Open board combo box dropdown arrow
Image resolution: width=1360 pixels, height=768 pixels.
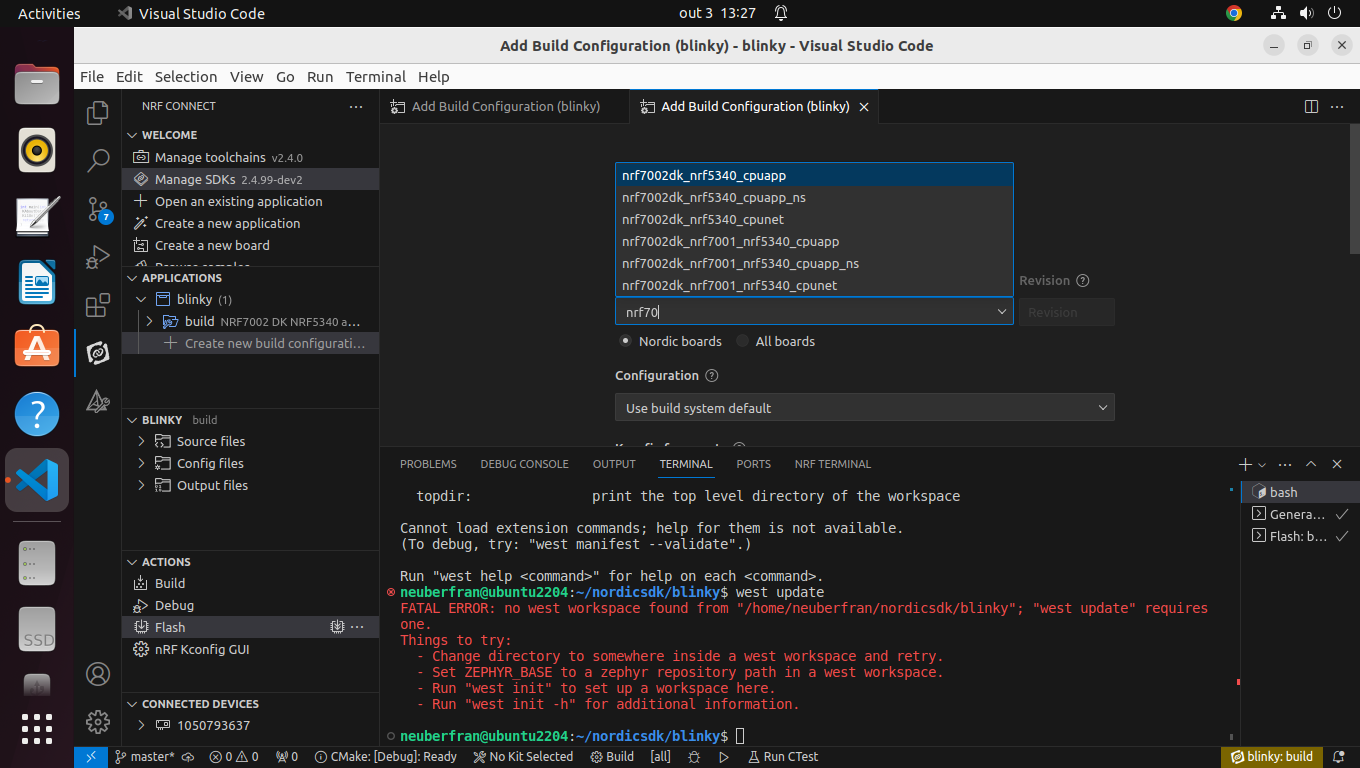[1002, 312]
